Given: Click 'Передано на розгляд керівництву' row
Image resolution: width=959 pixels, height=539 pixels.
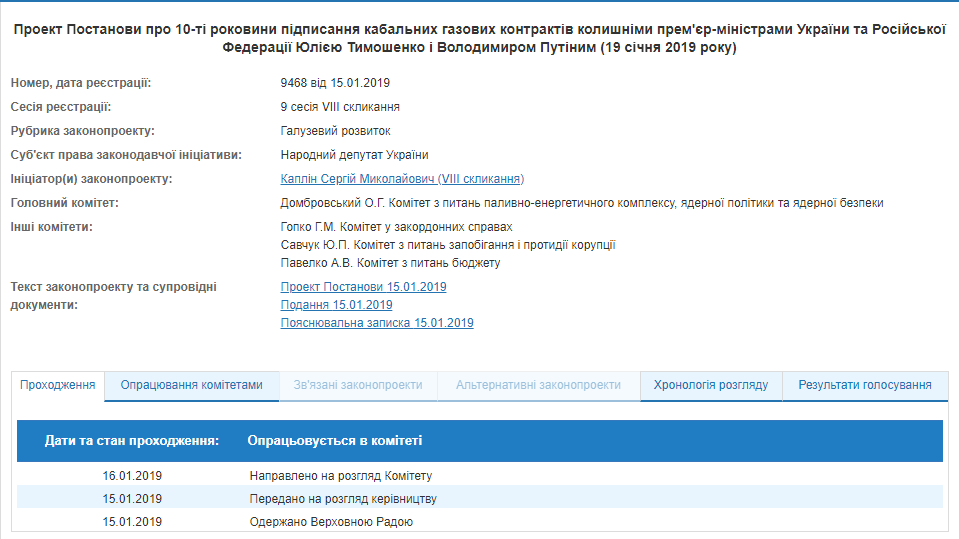Looking at the screenshot, I should [480, 499].
